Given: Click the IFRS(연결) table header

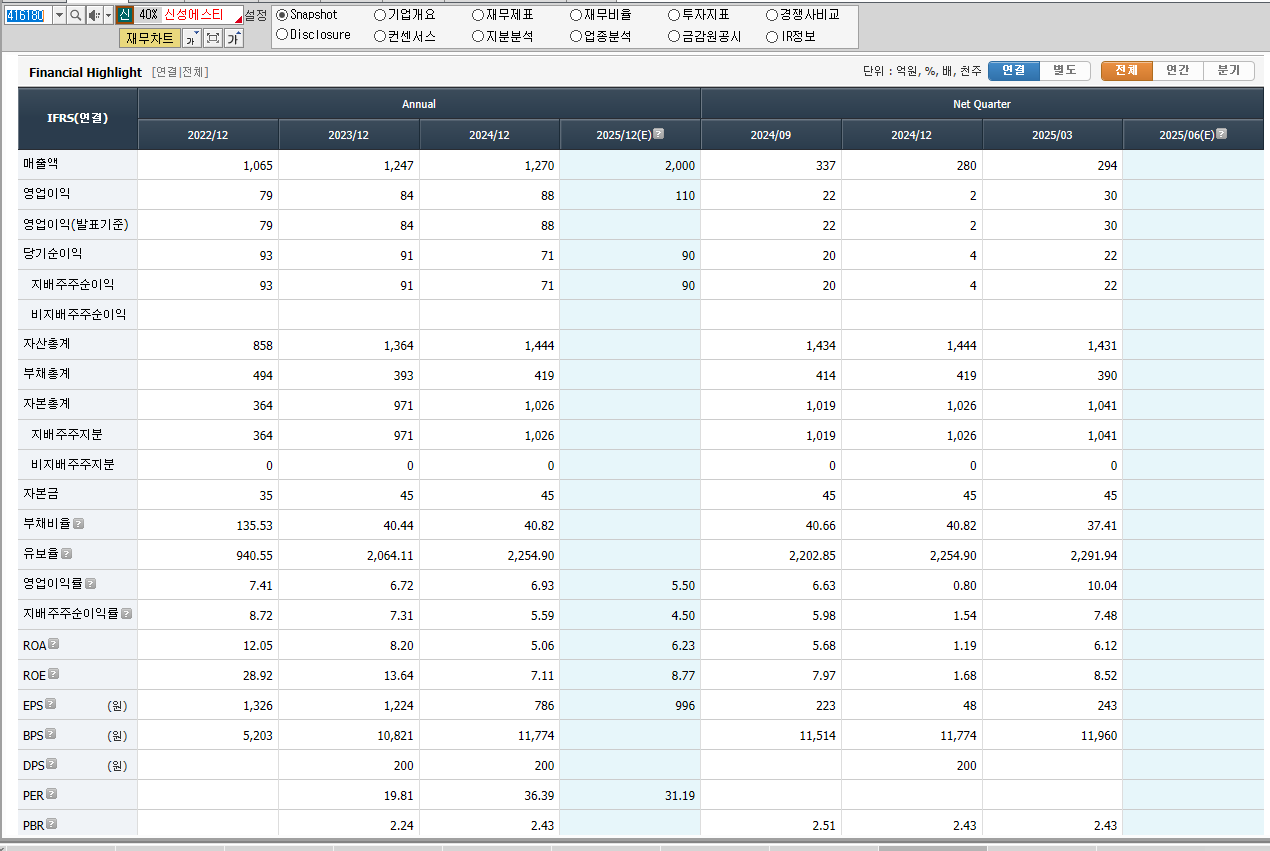Looking at the screenshot, I should pos(78,118).
